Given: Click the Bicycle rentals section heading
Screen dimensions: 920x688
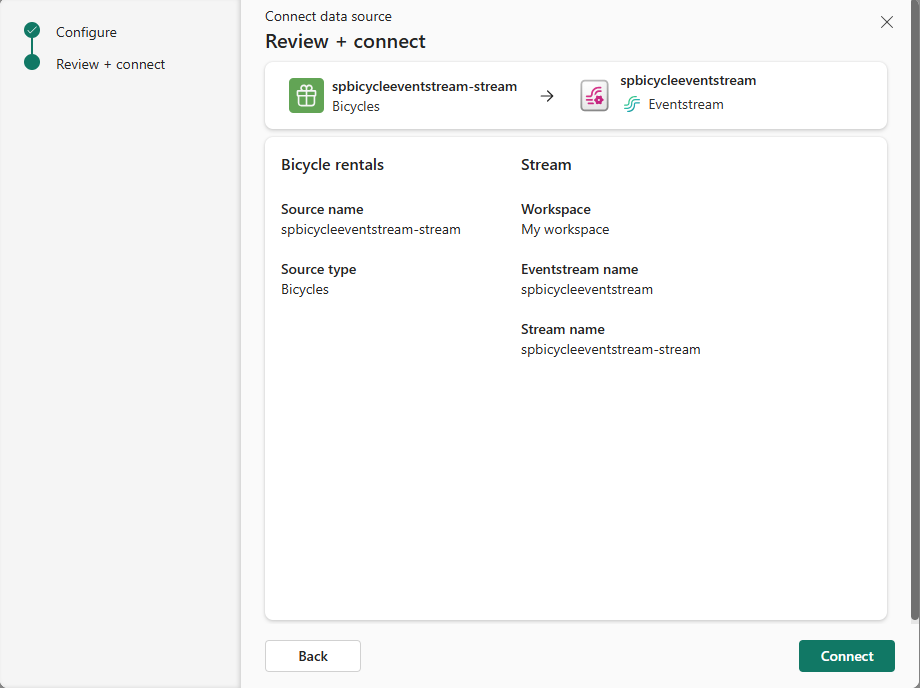Looking at the screenshot, I should pyautogui.click(x=333, y=165).
